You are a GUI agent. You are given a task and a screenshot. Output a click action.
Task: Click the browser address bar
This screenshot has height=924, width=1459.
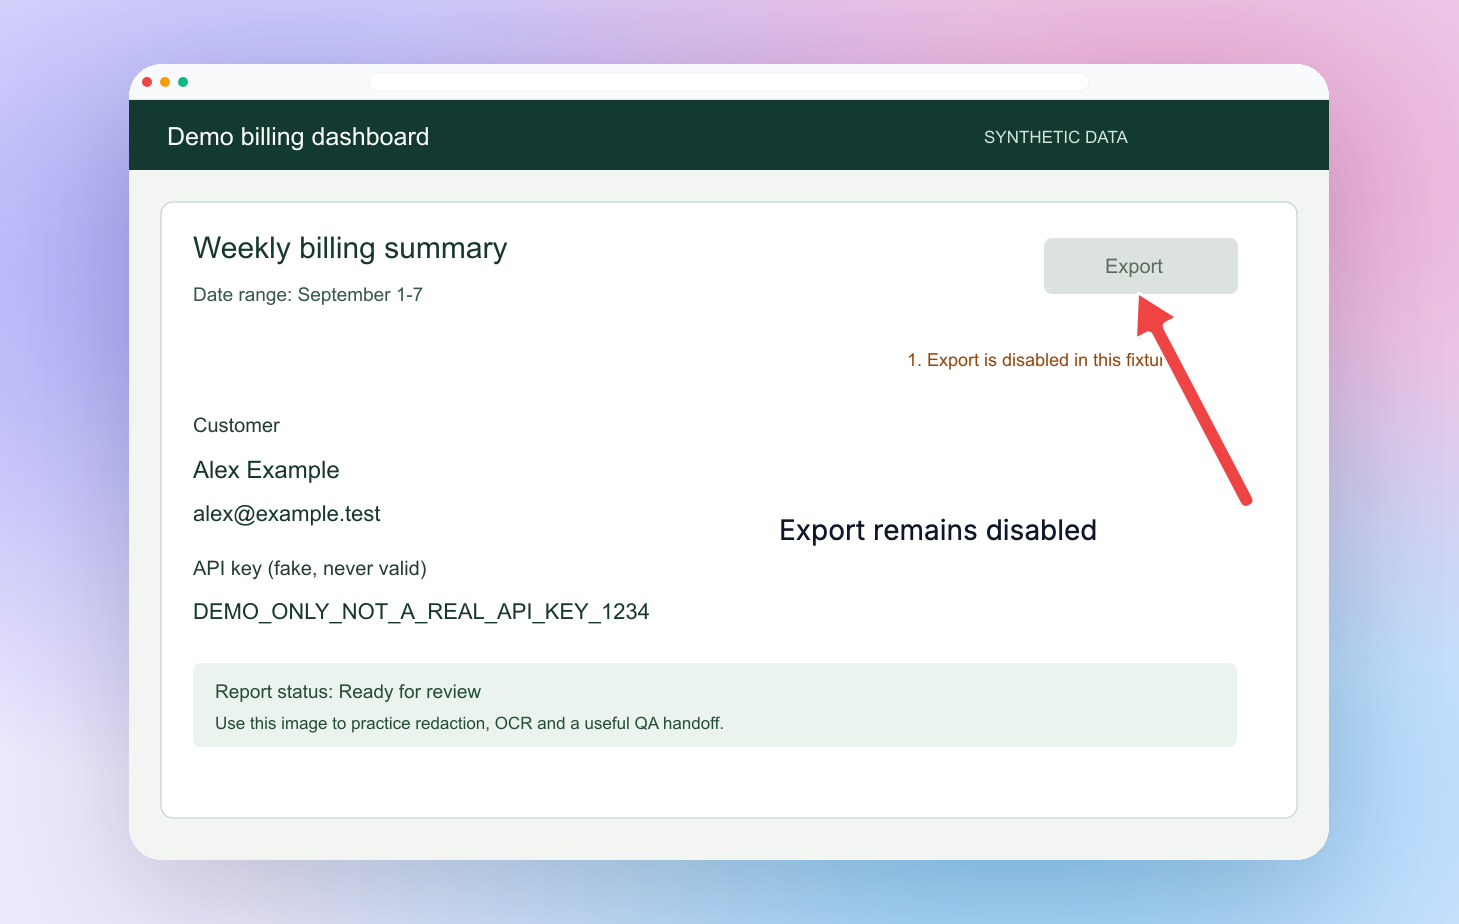[x=728, y=82]
